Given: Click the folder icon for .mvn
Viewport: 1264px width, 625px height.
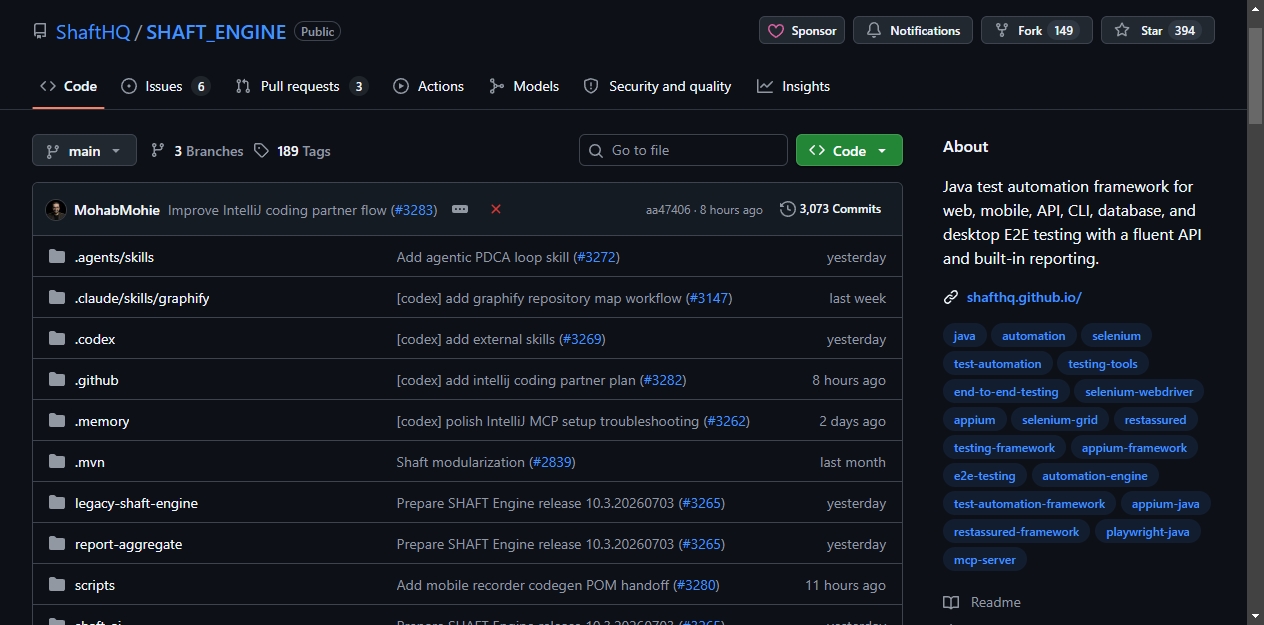Looking at the screenshot, I should coord(57,462).
